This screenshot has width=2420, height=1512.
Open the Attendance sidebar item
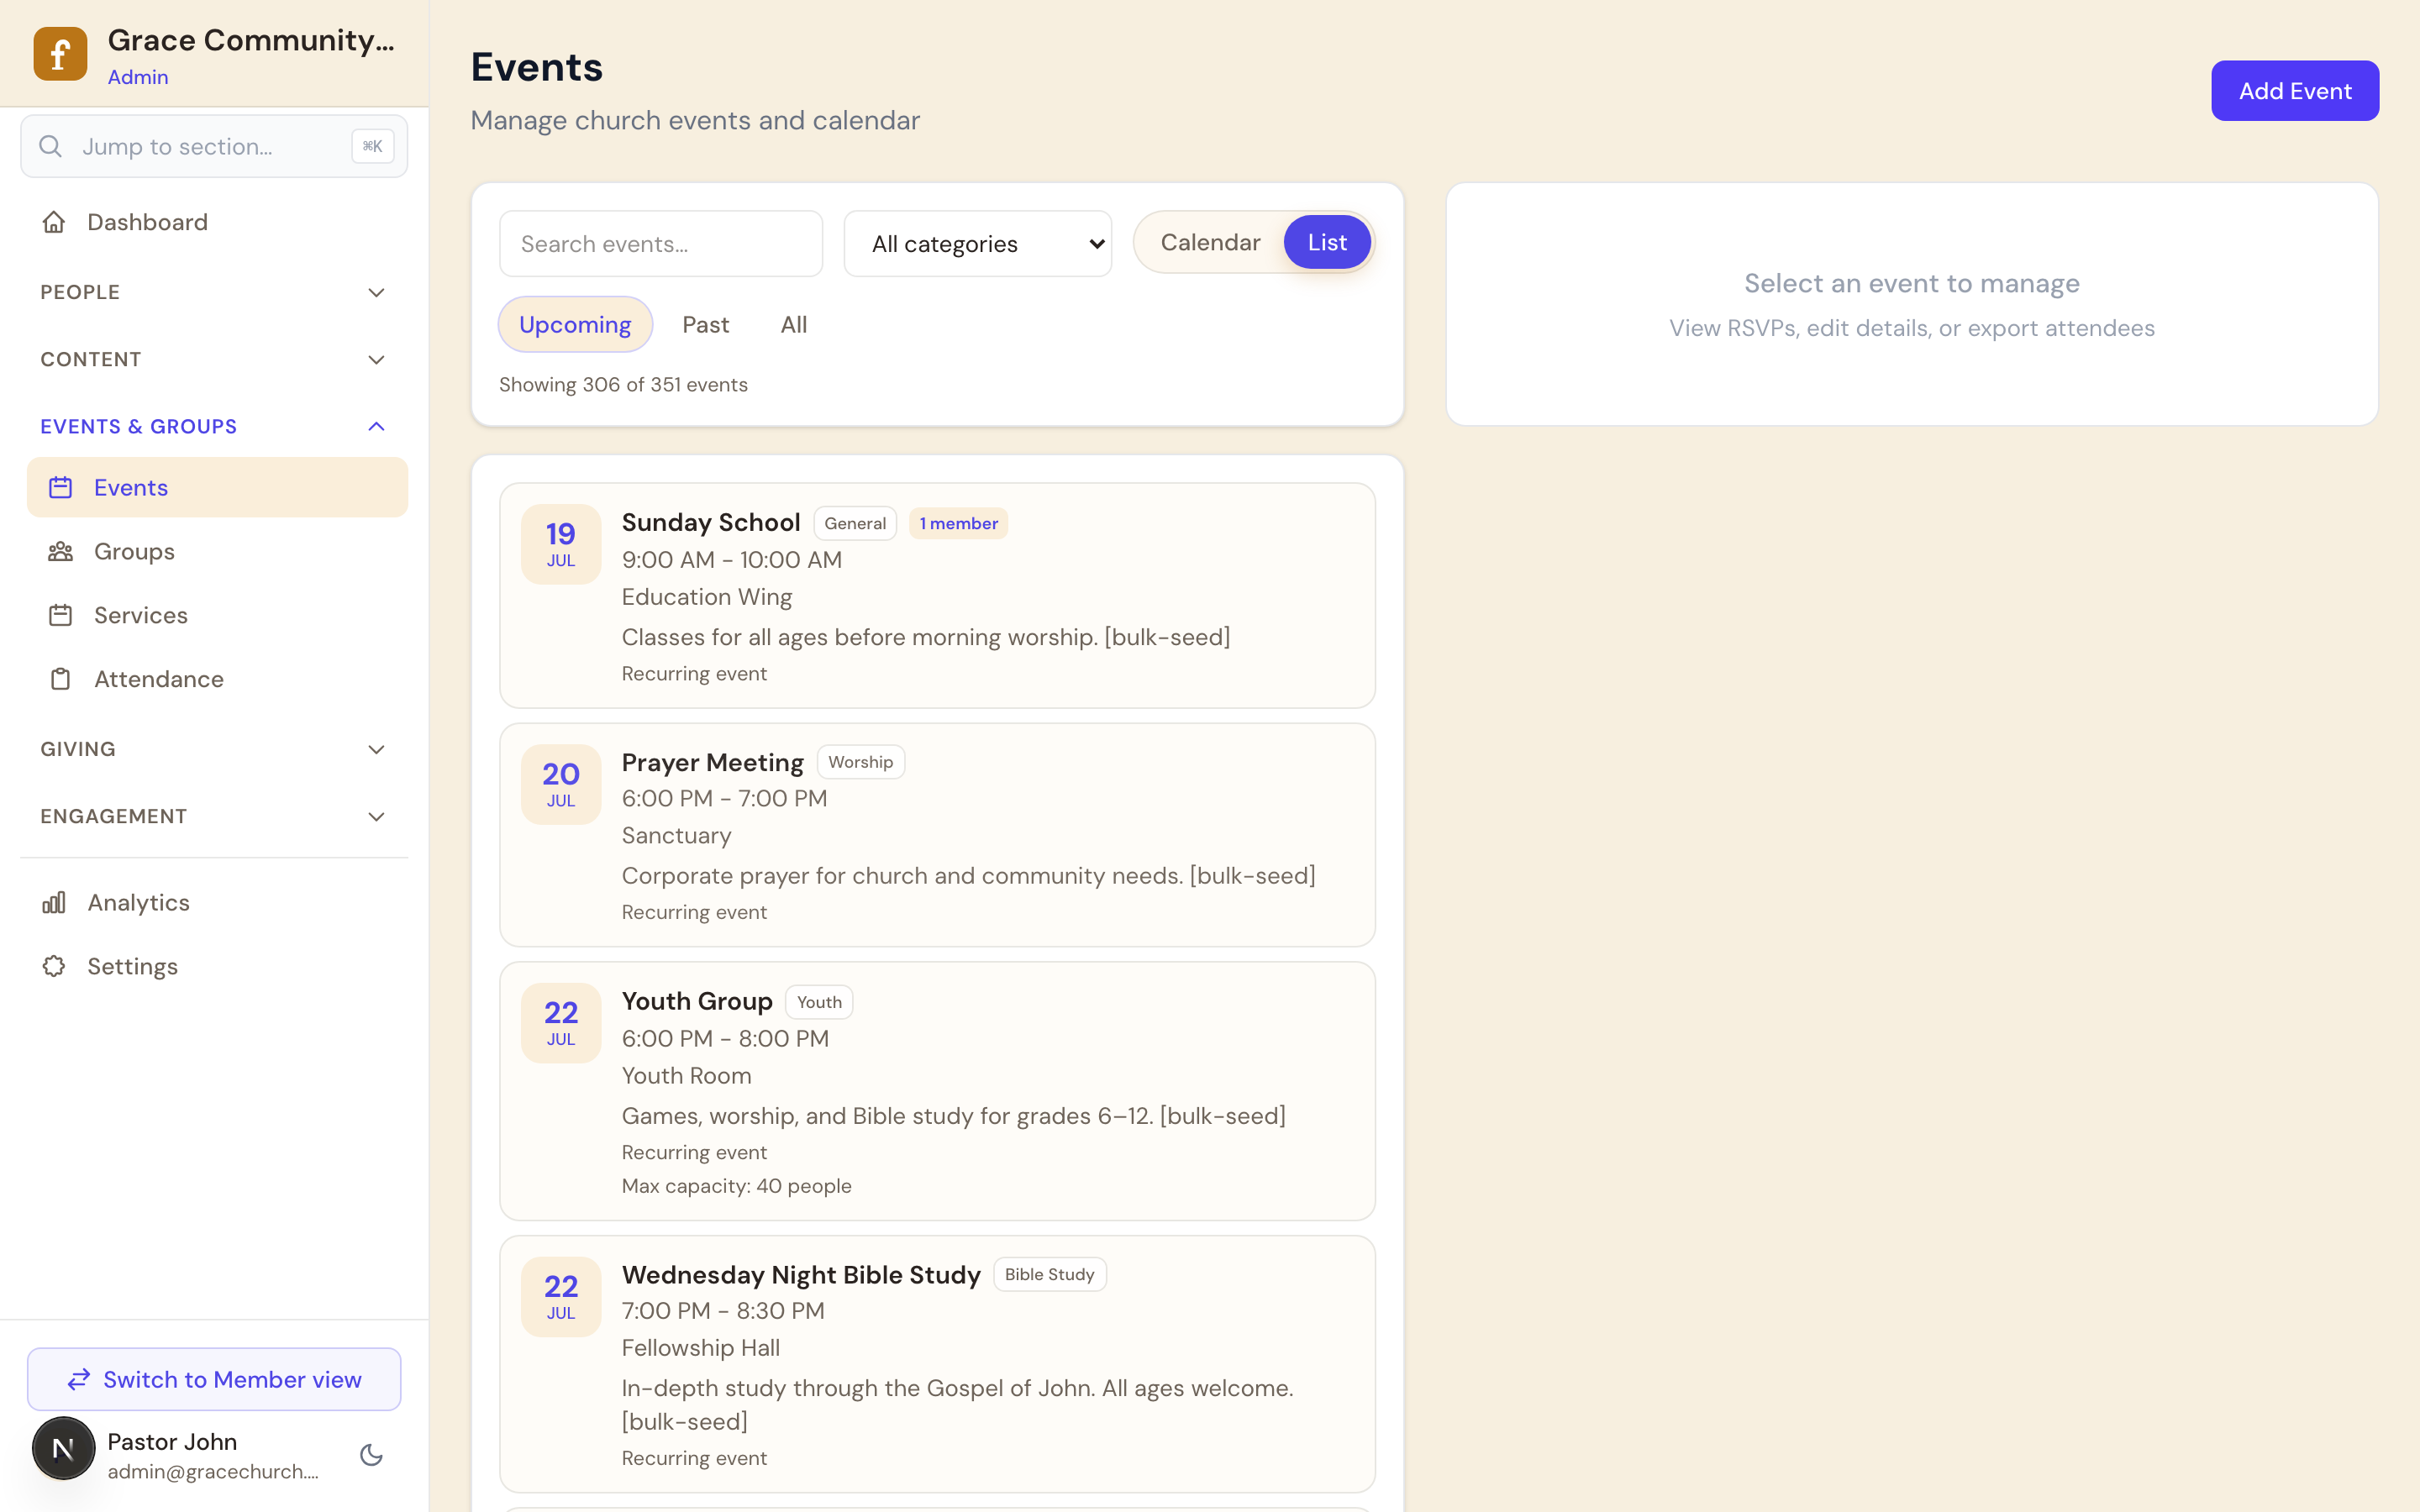click(x=217, y=679)
